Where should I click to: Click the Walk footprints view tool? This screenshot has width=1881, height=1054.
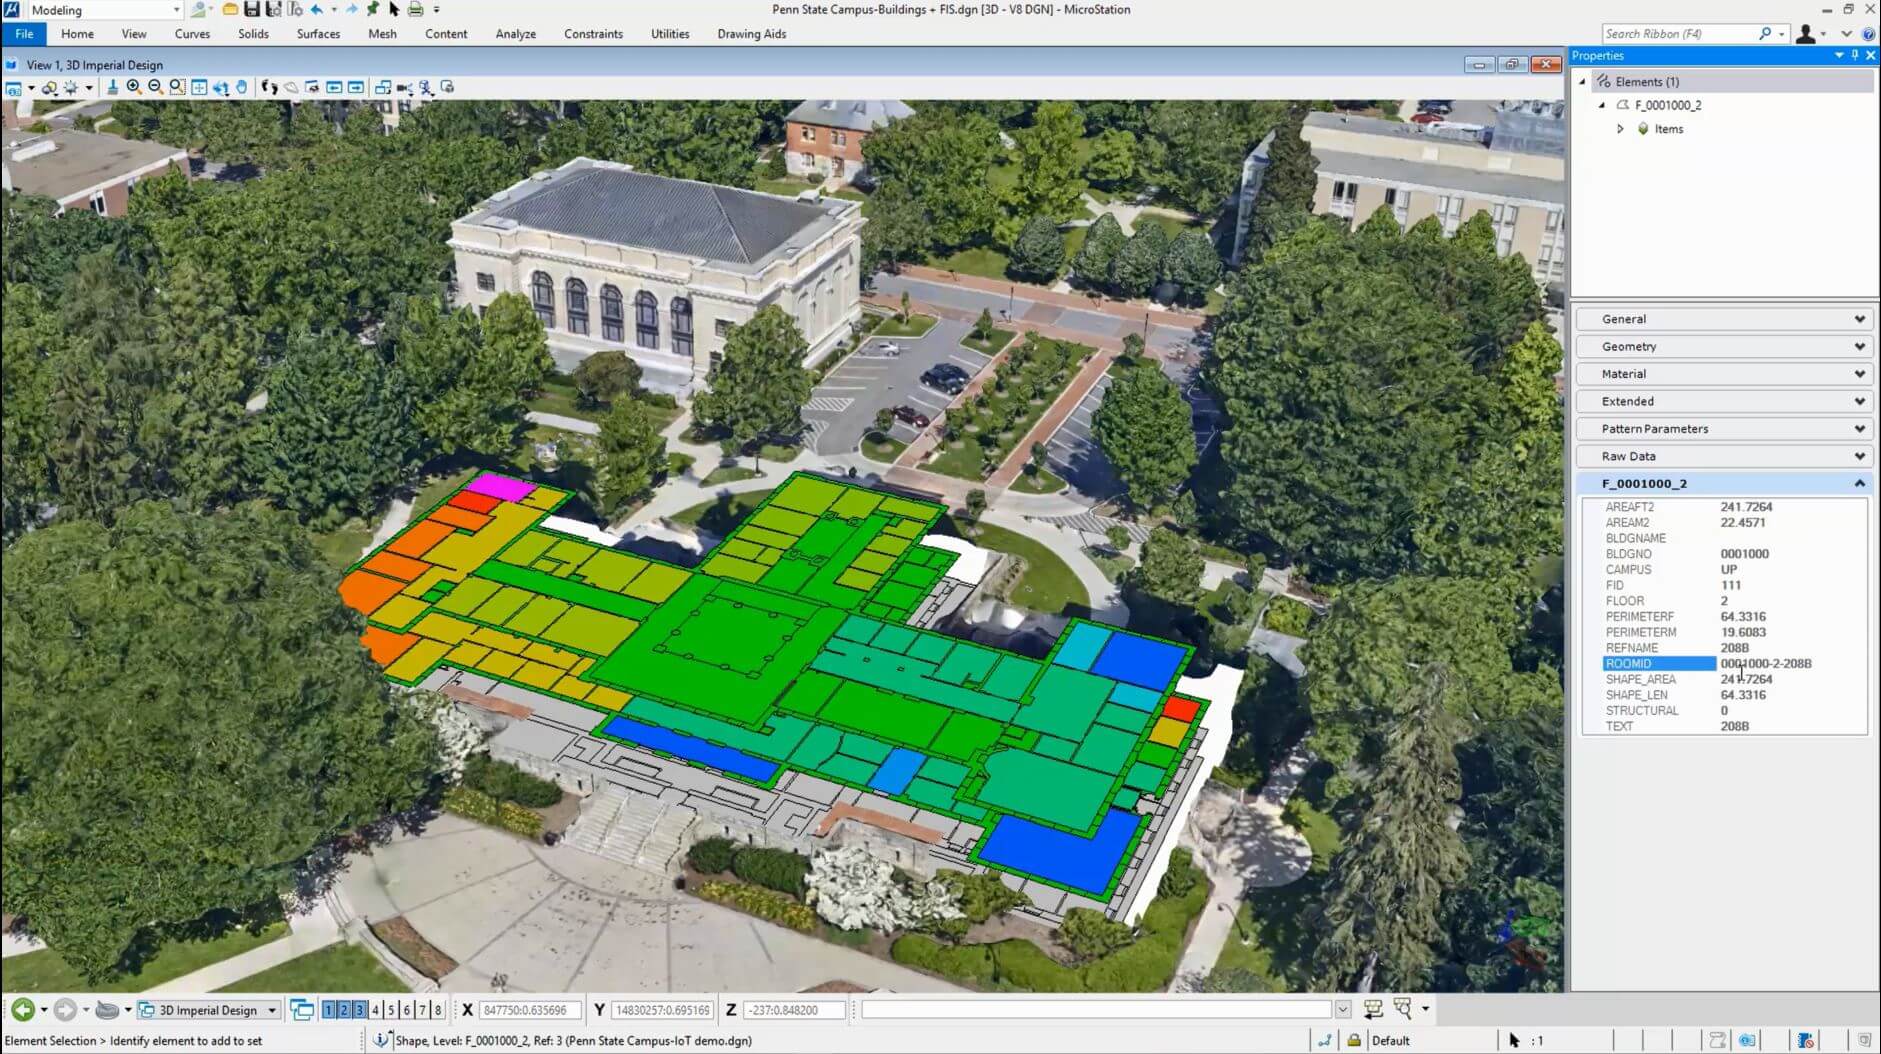269,88
